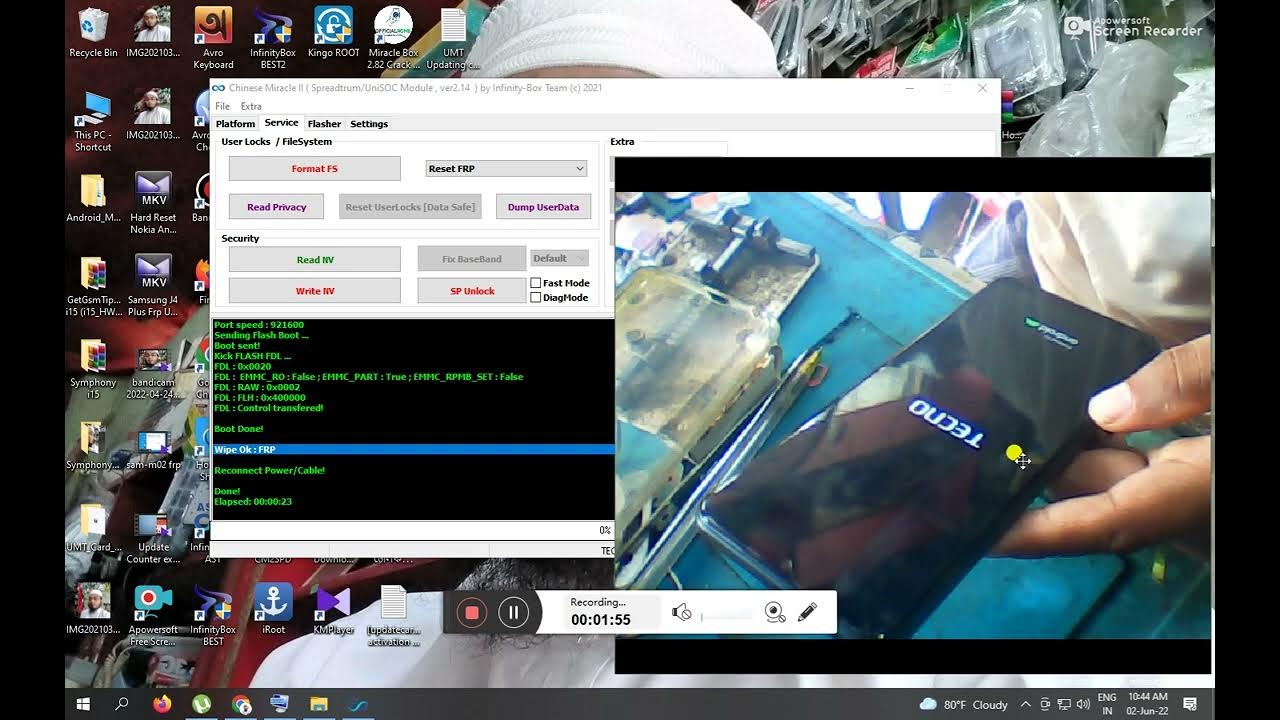
Task: Mute the recorder speaker icon
Action: point(682,612)
